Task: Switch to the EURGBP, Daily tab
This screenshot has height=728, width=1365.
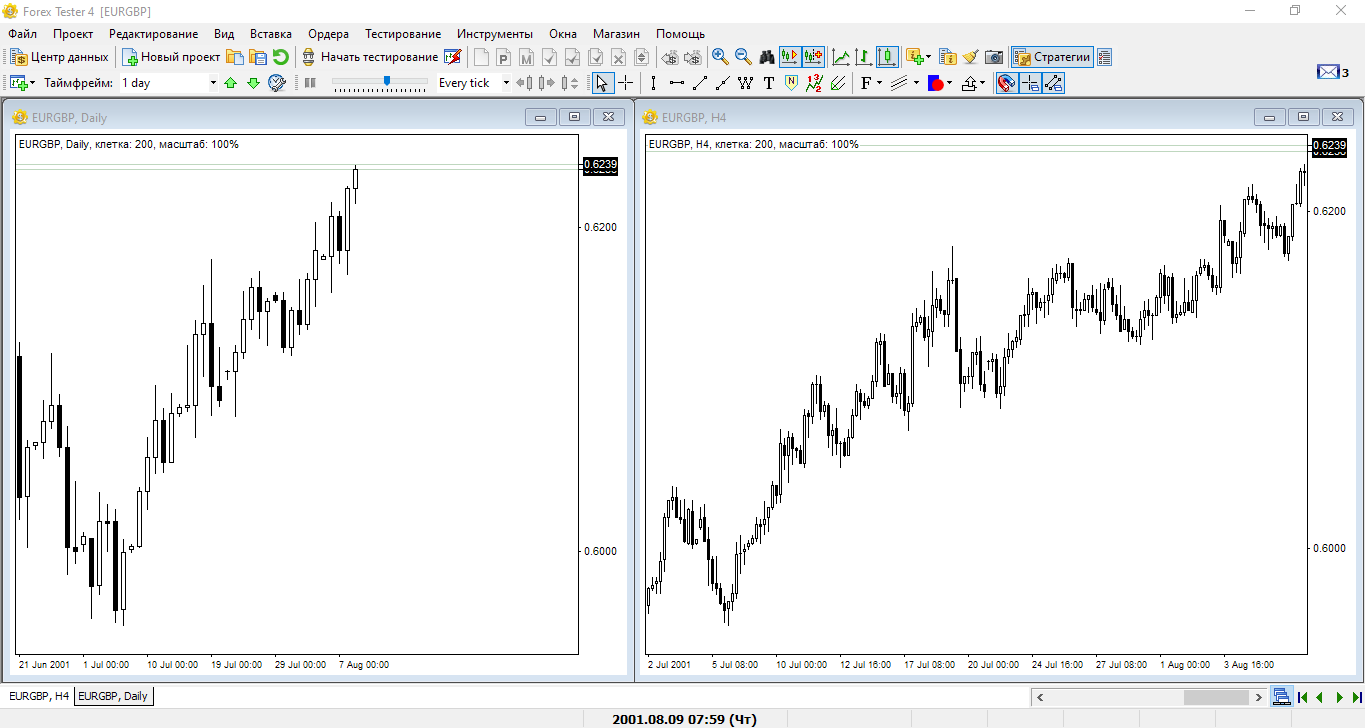Action: [114, 696]
